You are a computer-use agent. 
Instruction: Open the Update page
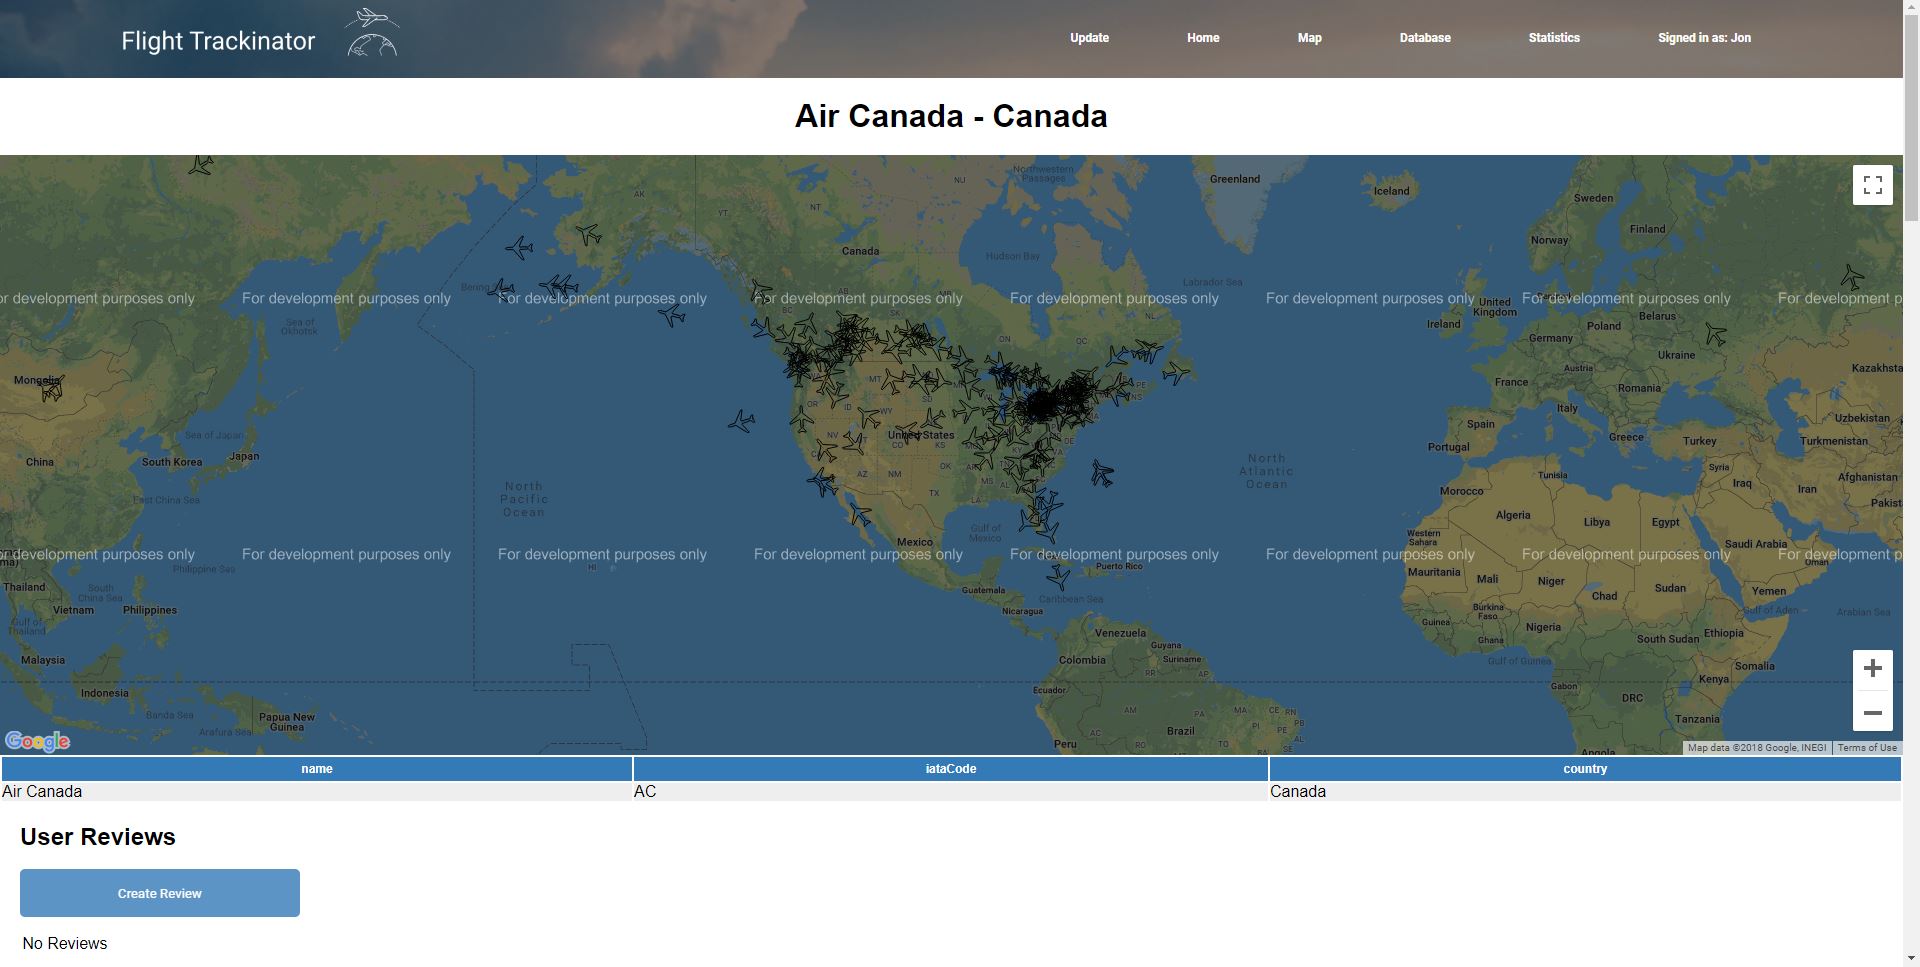point(1089,38)
